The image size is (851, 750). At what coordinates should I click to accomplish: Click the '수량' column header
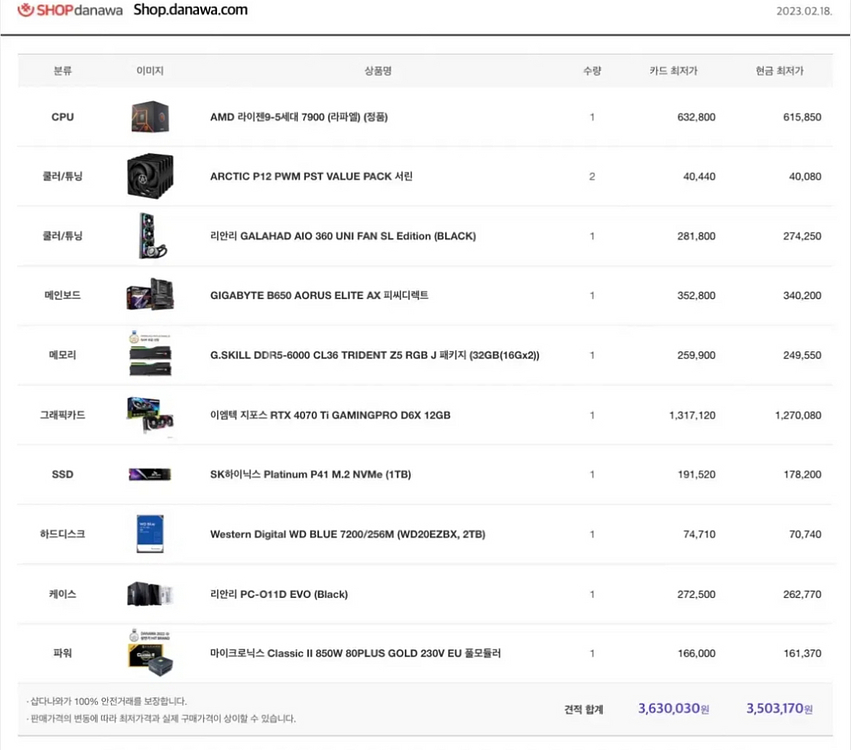pyautogui.click(x=592, y=71)
